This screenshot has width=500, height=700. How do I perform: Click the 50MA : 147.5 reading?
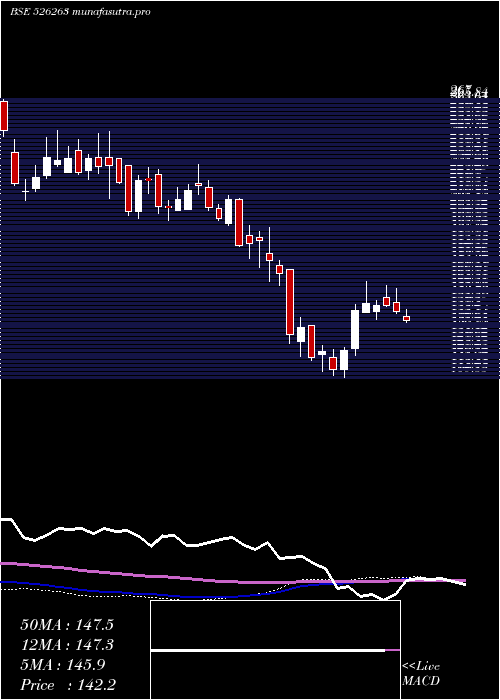[x=67, y=625]
